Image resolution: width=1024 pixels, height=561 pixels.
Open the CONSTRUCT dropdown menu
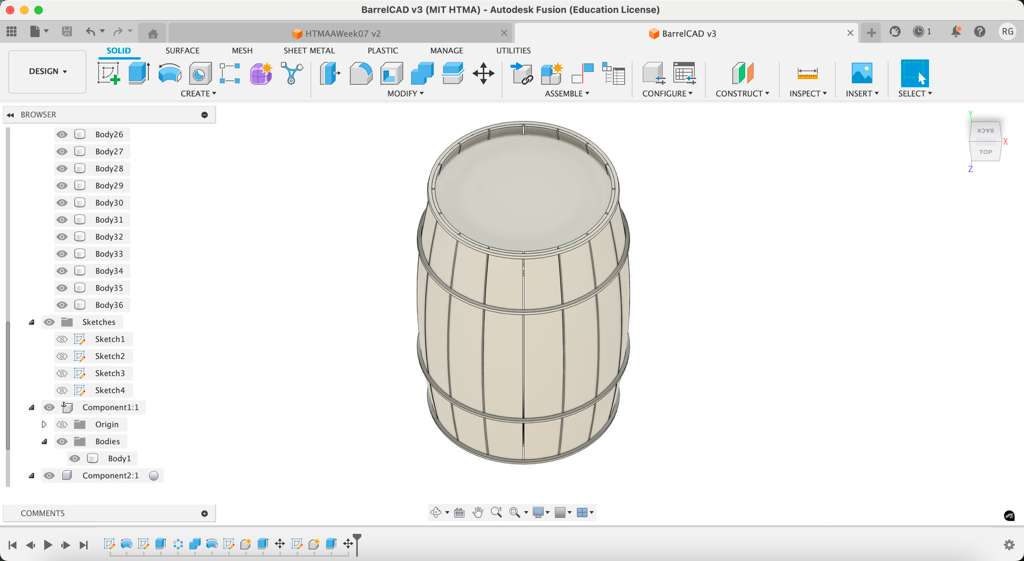742,93
